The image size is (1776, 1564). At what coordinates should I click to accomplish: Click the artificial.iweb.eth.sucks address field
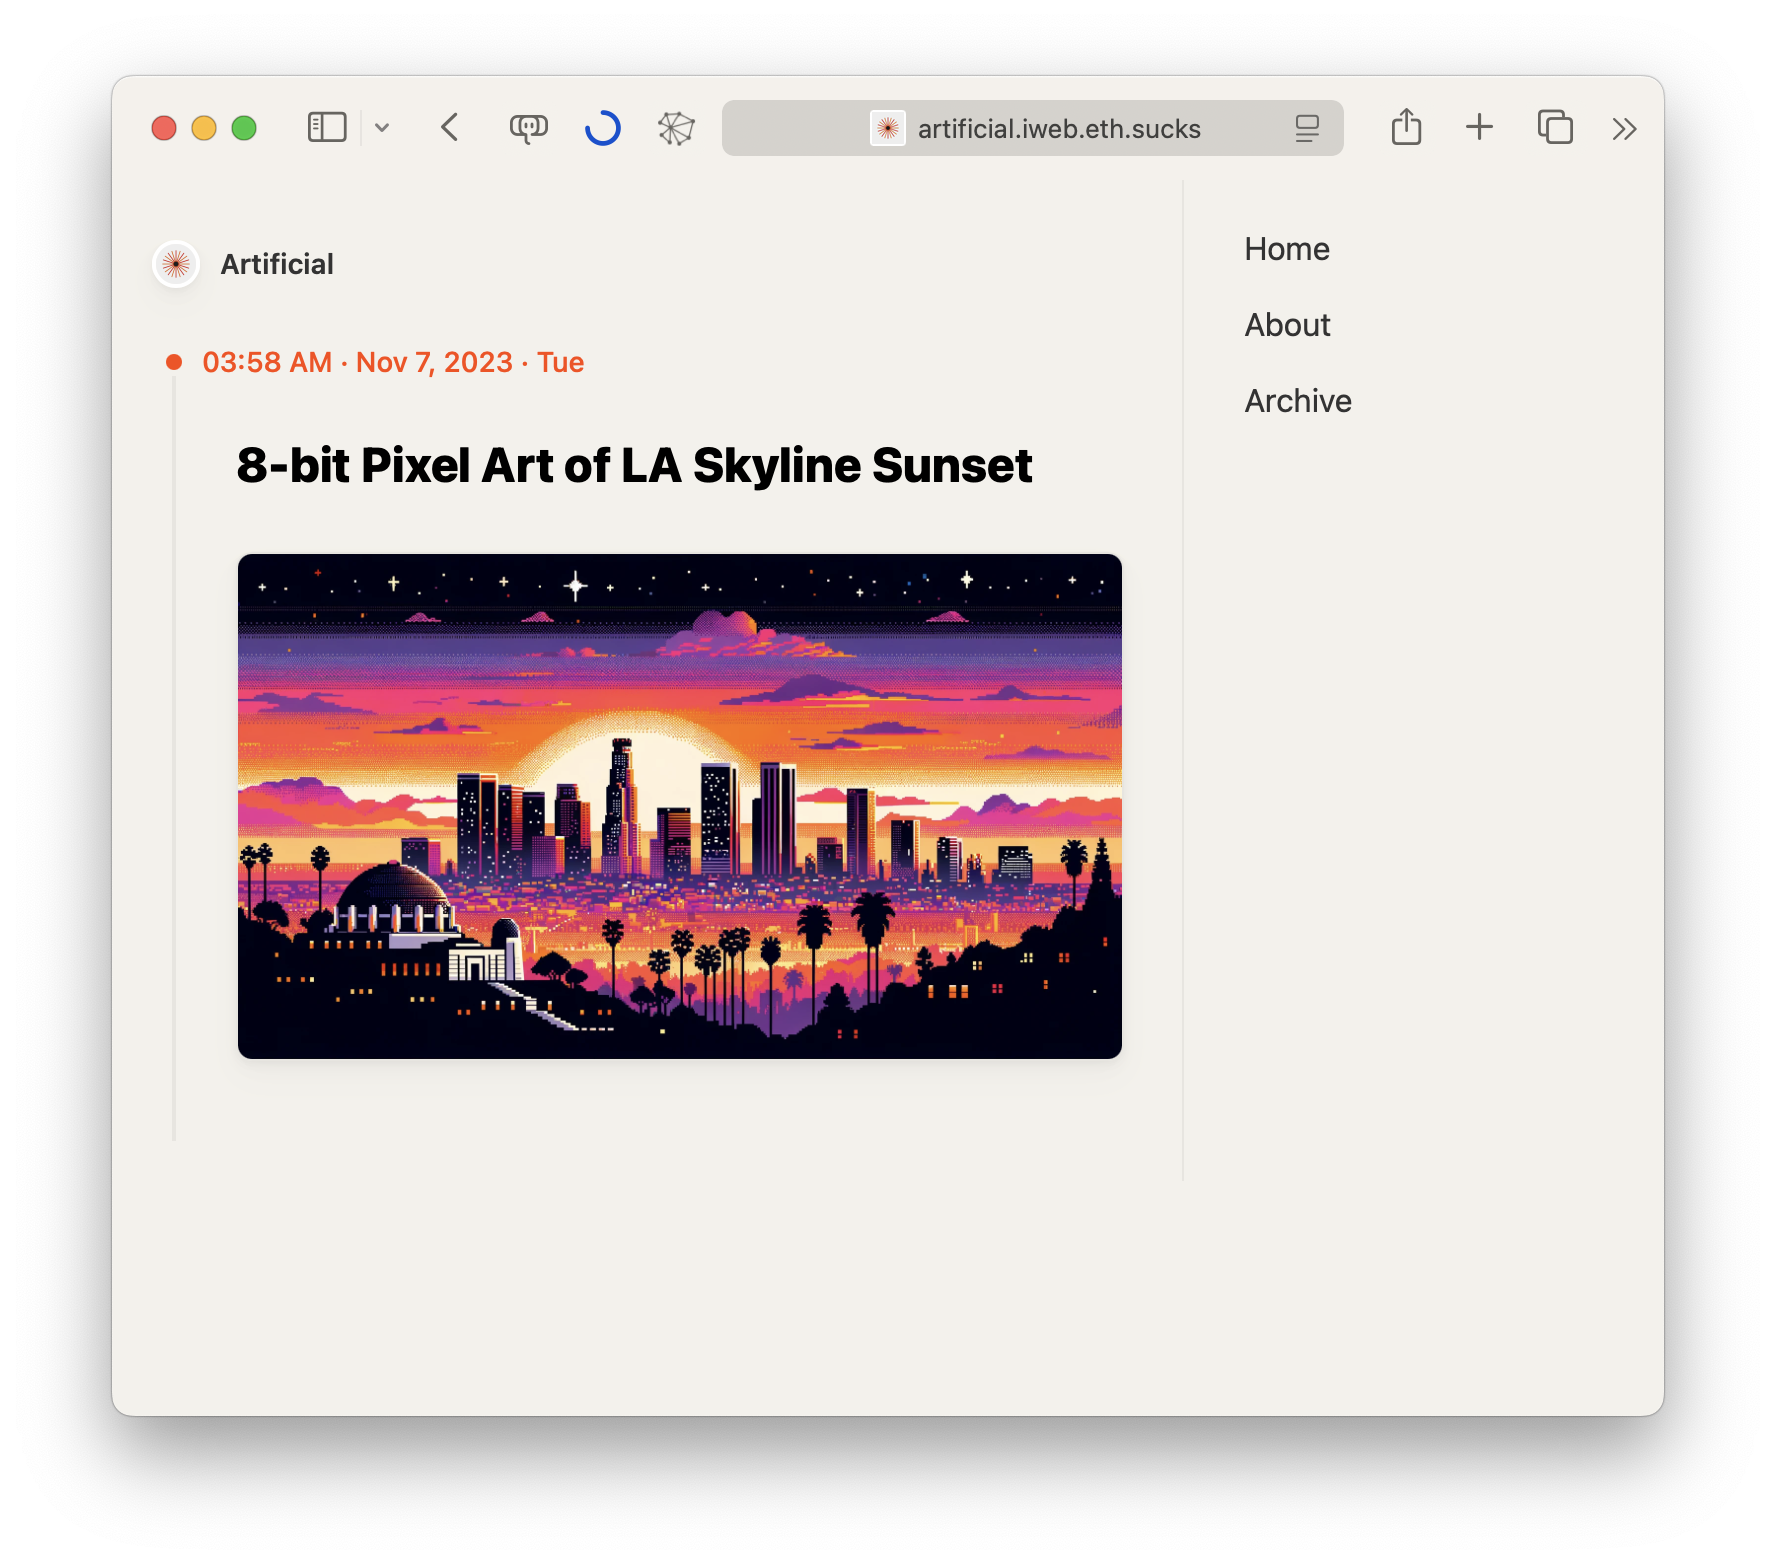click(1059, 128)
